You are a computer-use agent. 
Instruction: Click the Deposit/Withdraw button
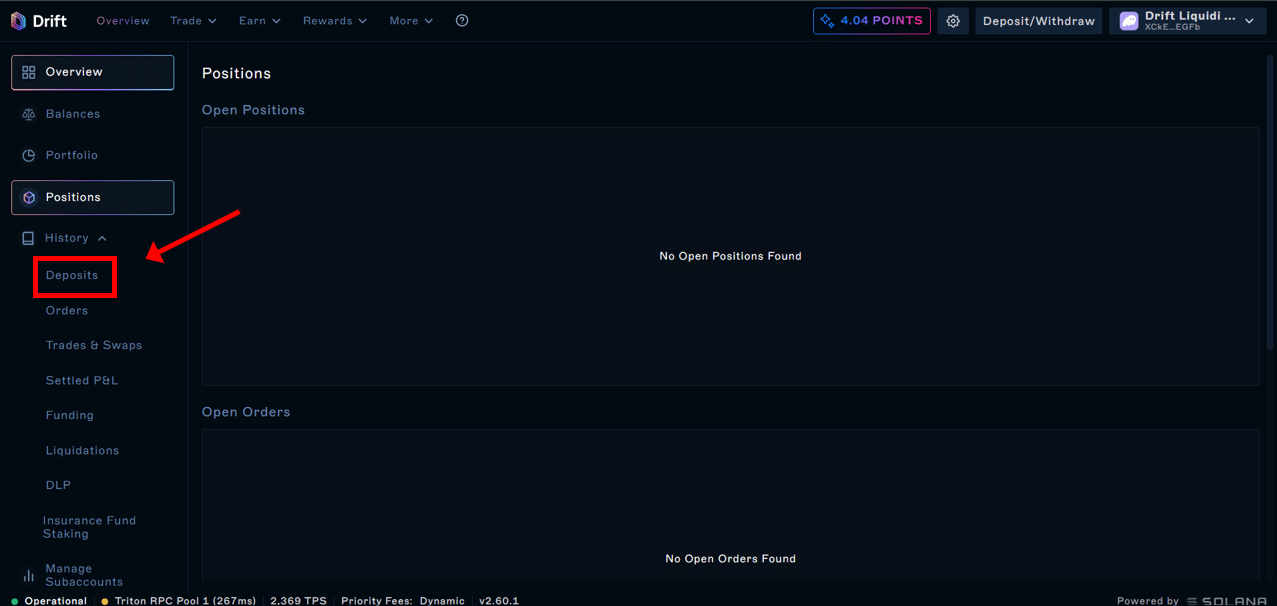click(x=1039, y=21)
